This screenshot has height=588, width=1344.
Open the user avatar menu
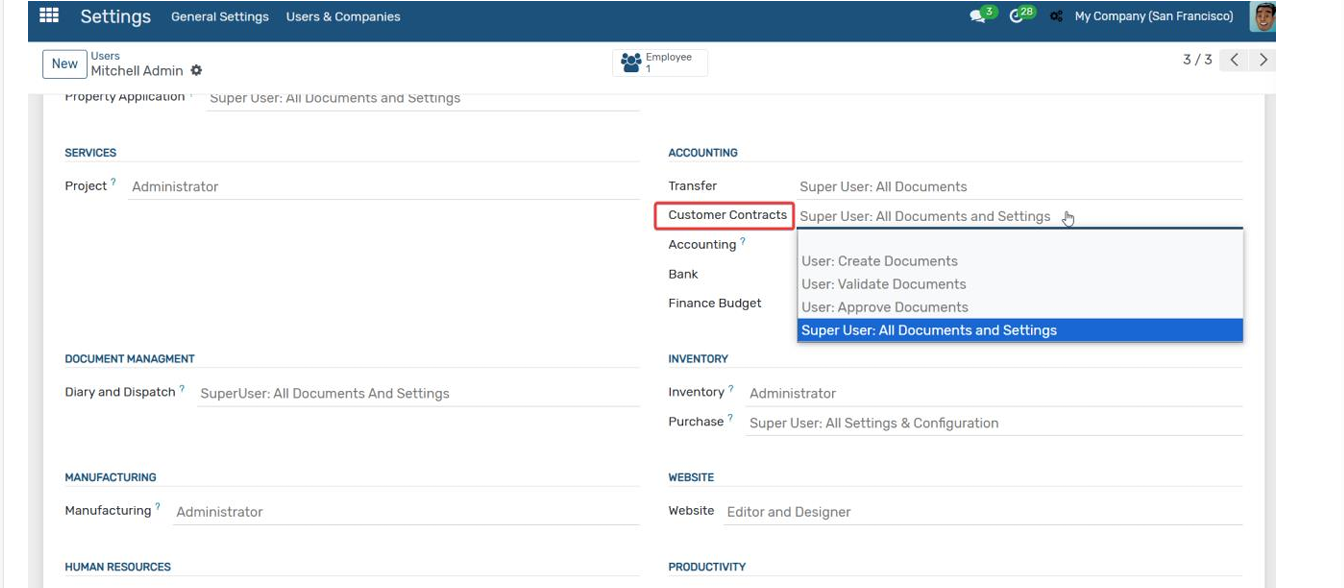tap(1263, 16)
